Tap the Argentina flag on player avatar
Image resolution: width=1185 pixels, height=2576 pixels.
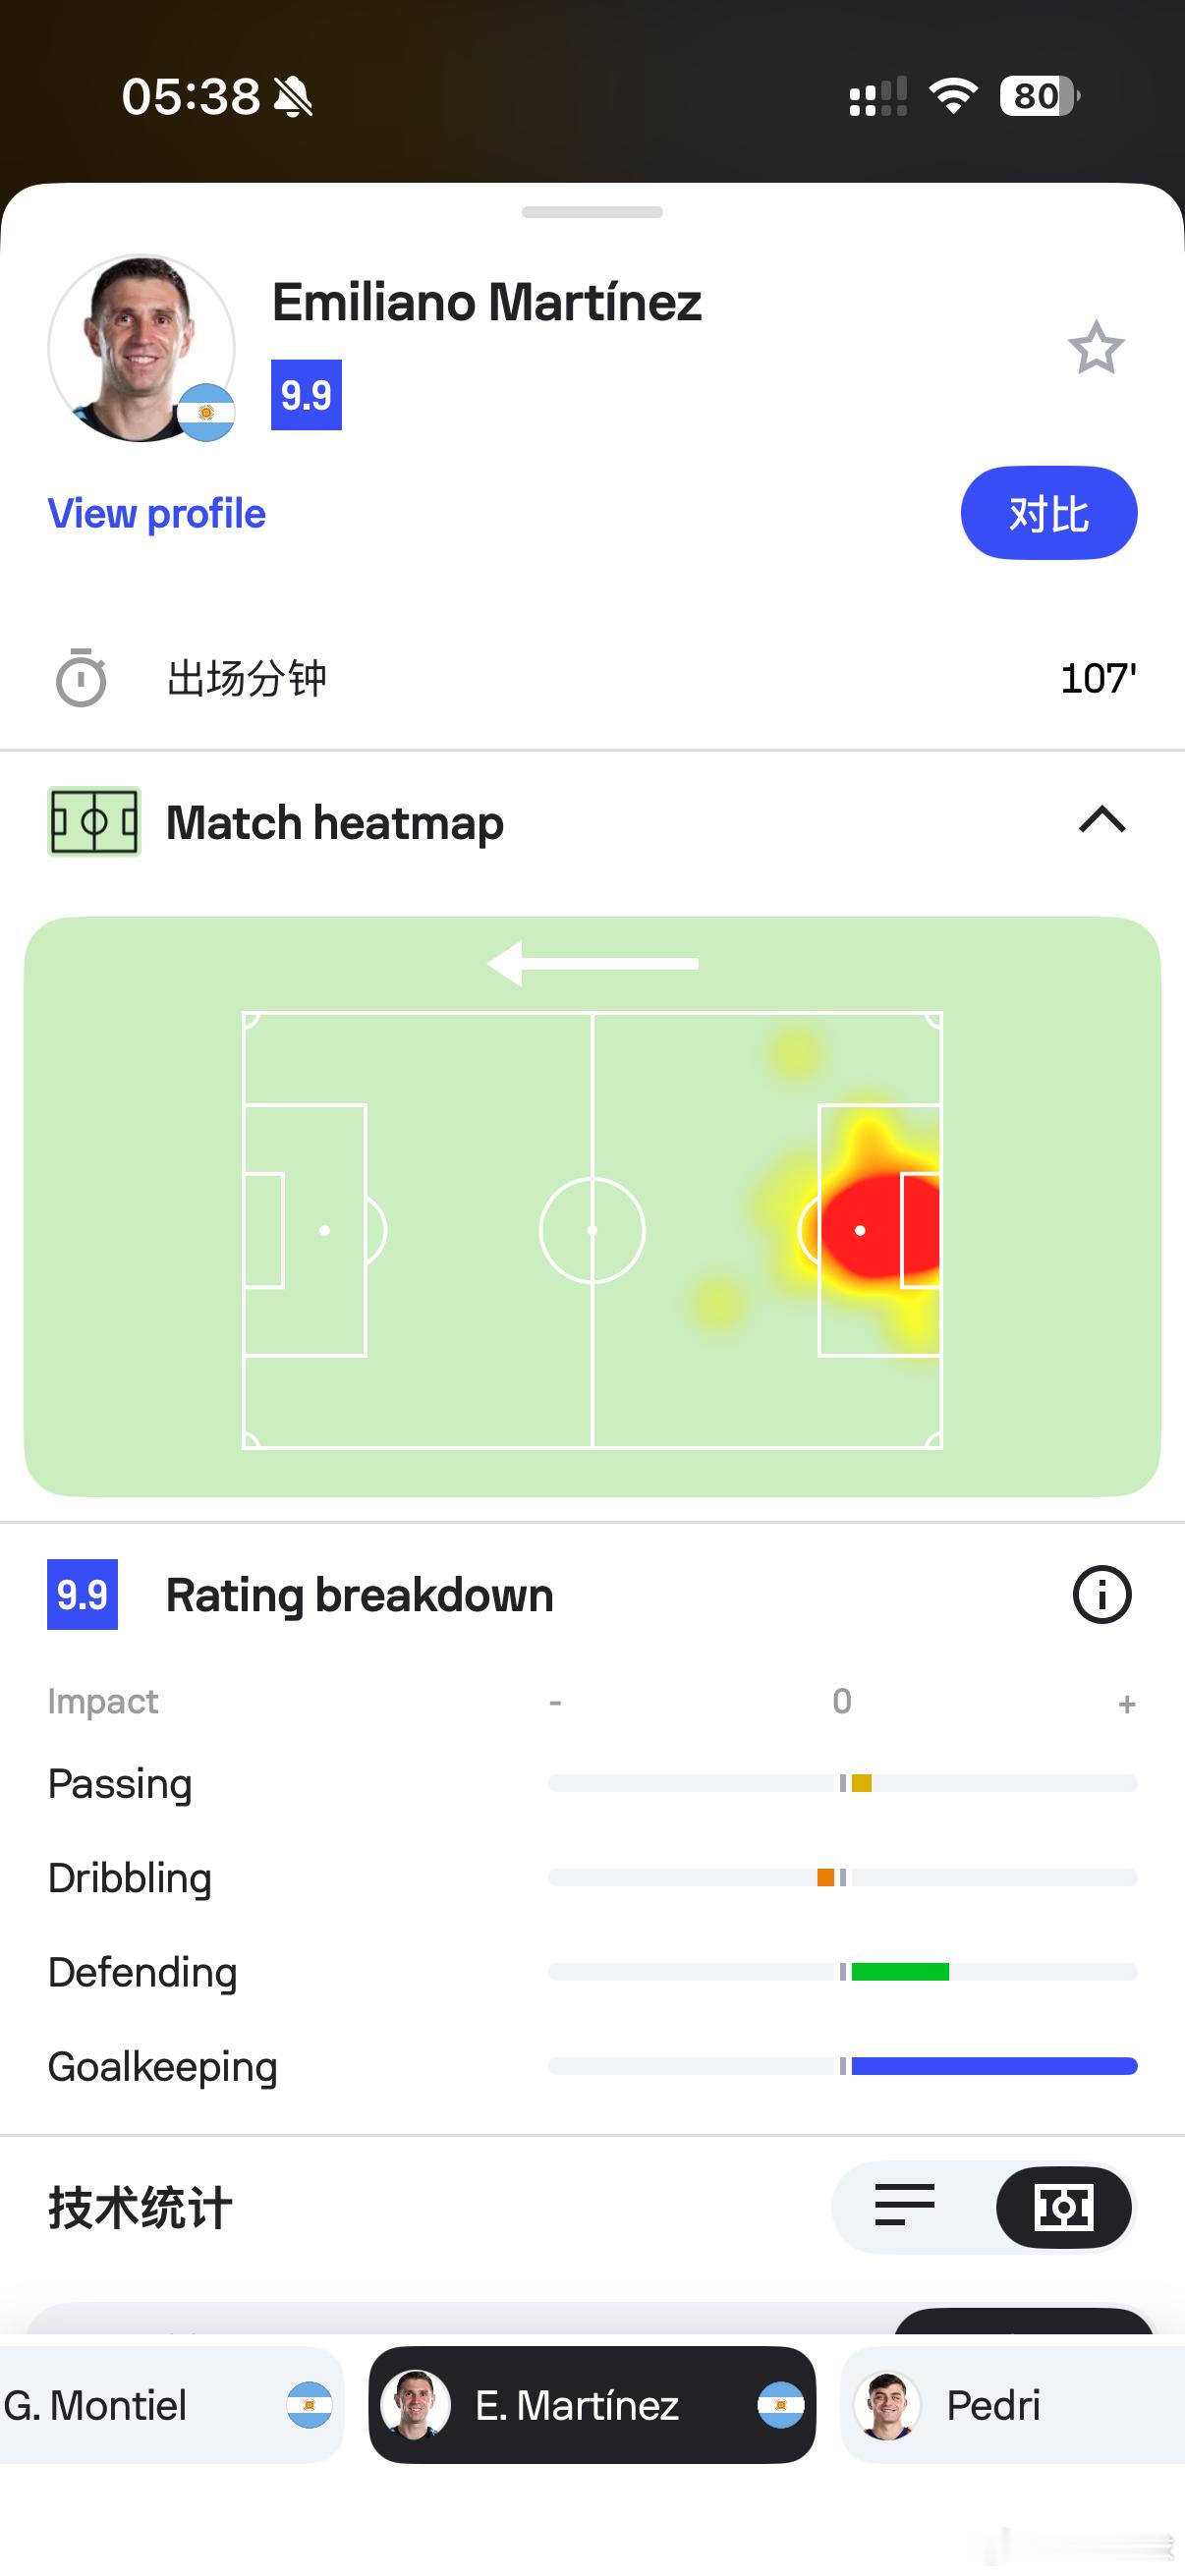206,412
